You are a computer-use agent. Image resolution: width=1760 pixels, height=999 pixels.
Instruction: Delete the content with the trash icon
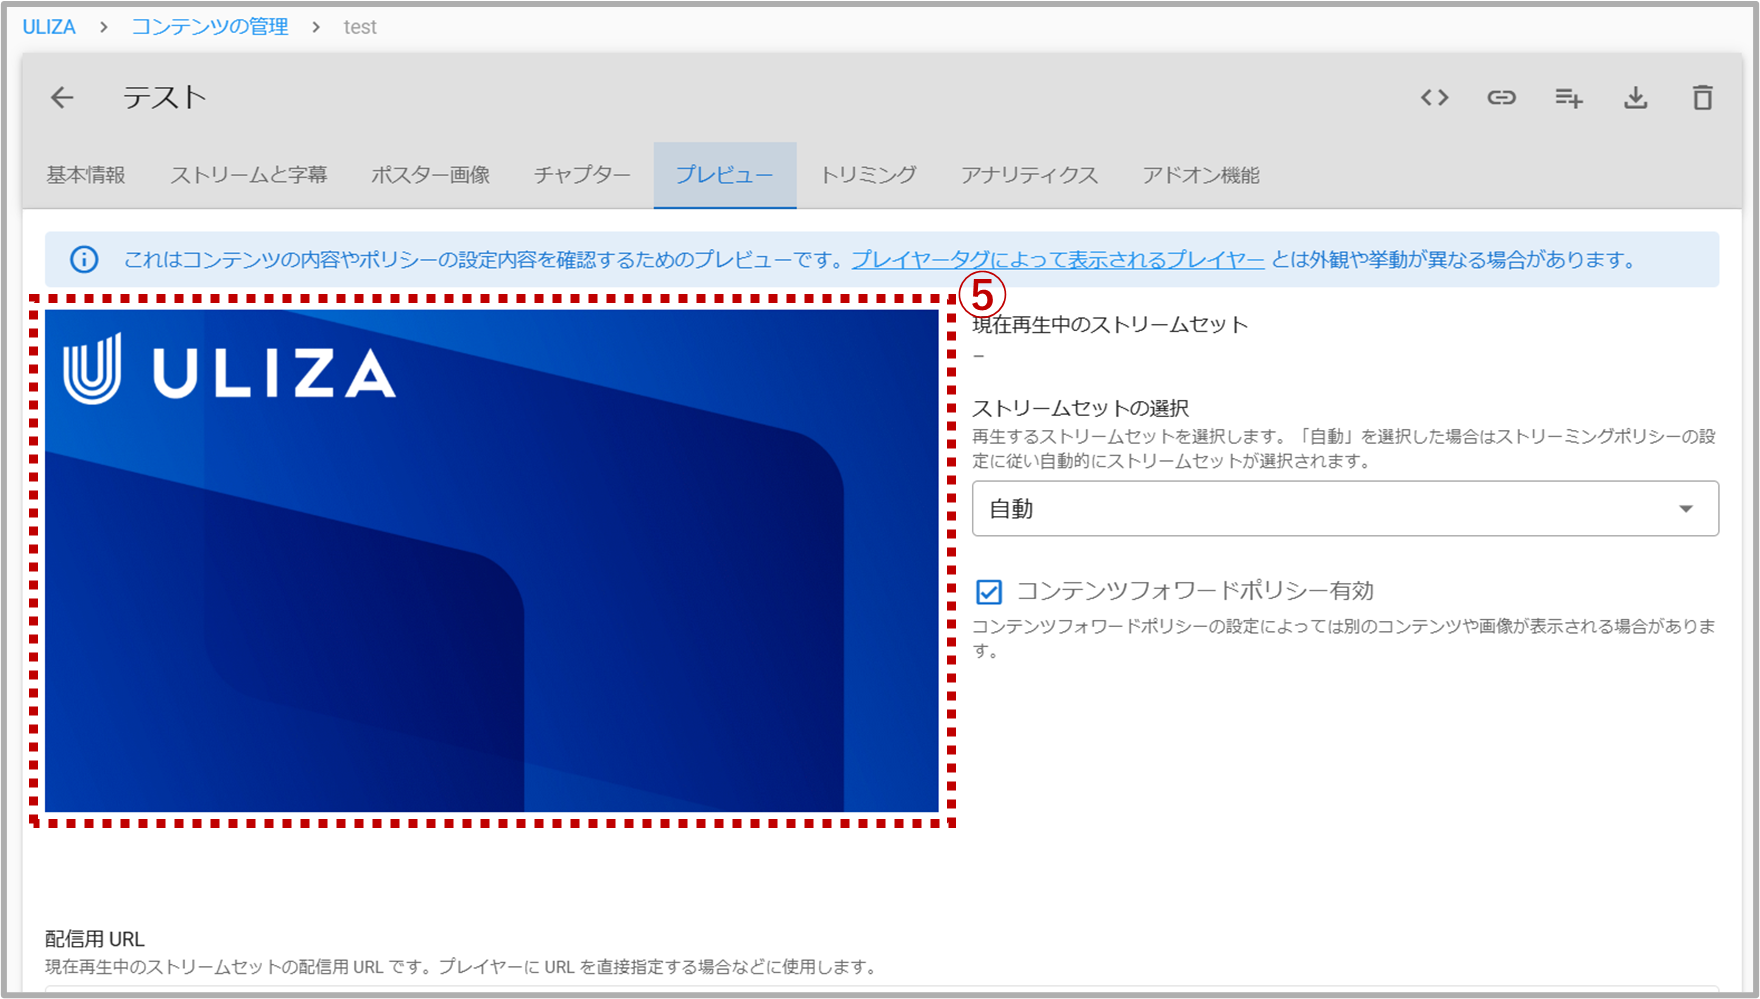pos(1702,97)
